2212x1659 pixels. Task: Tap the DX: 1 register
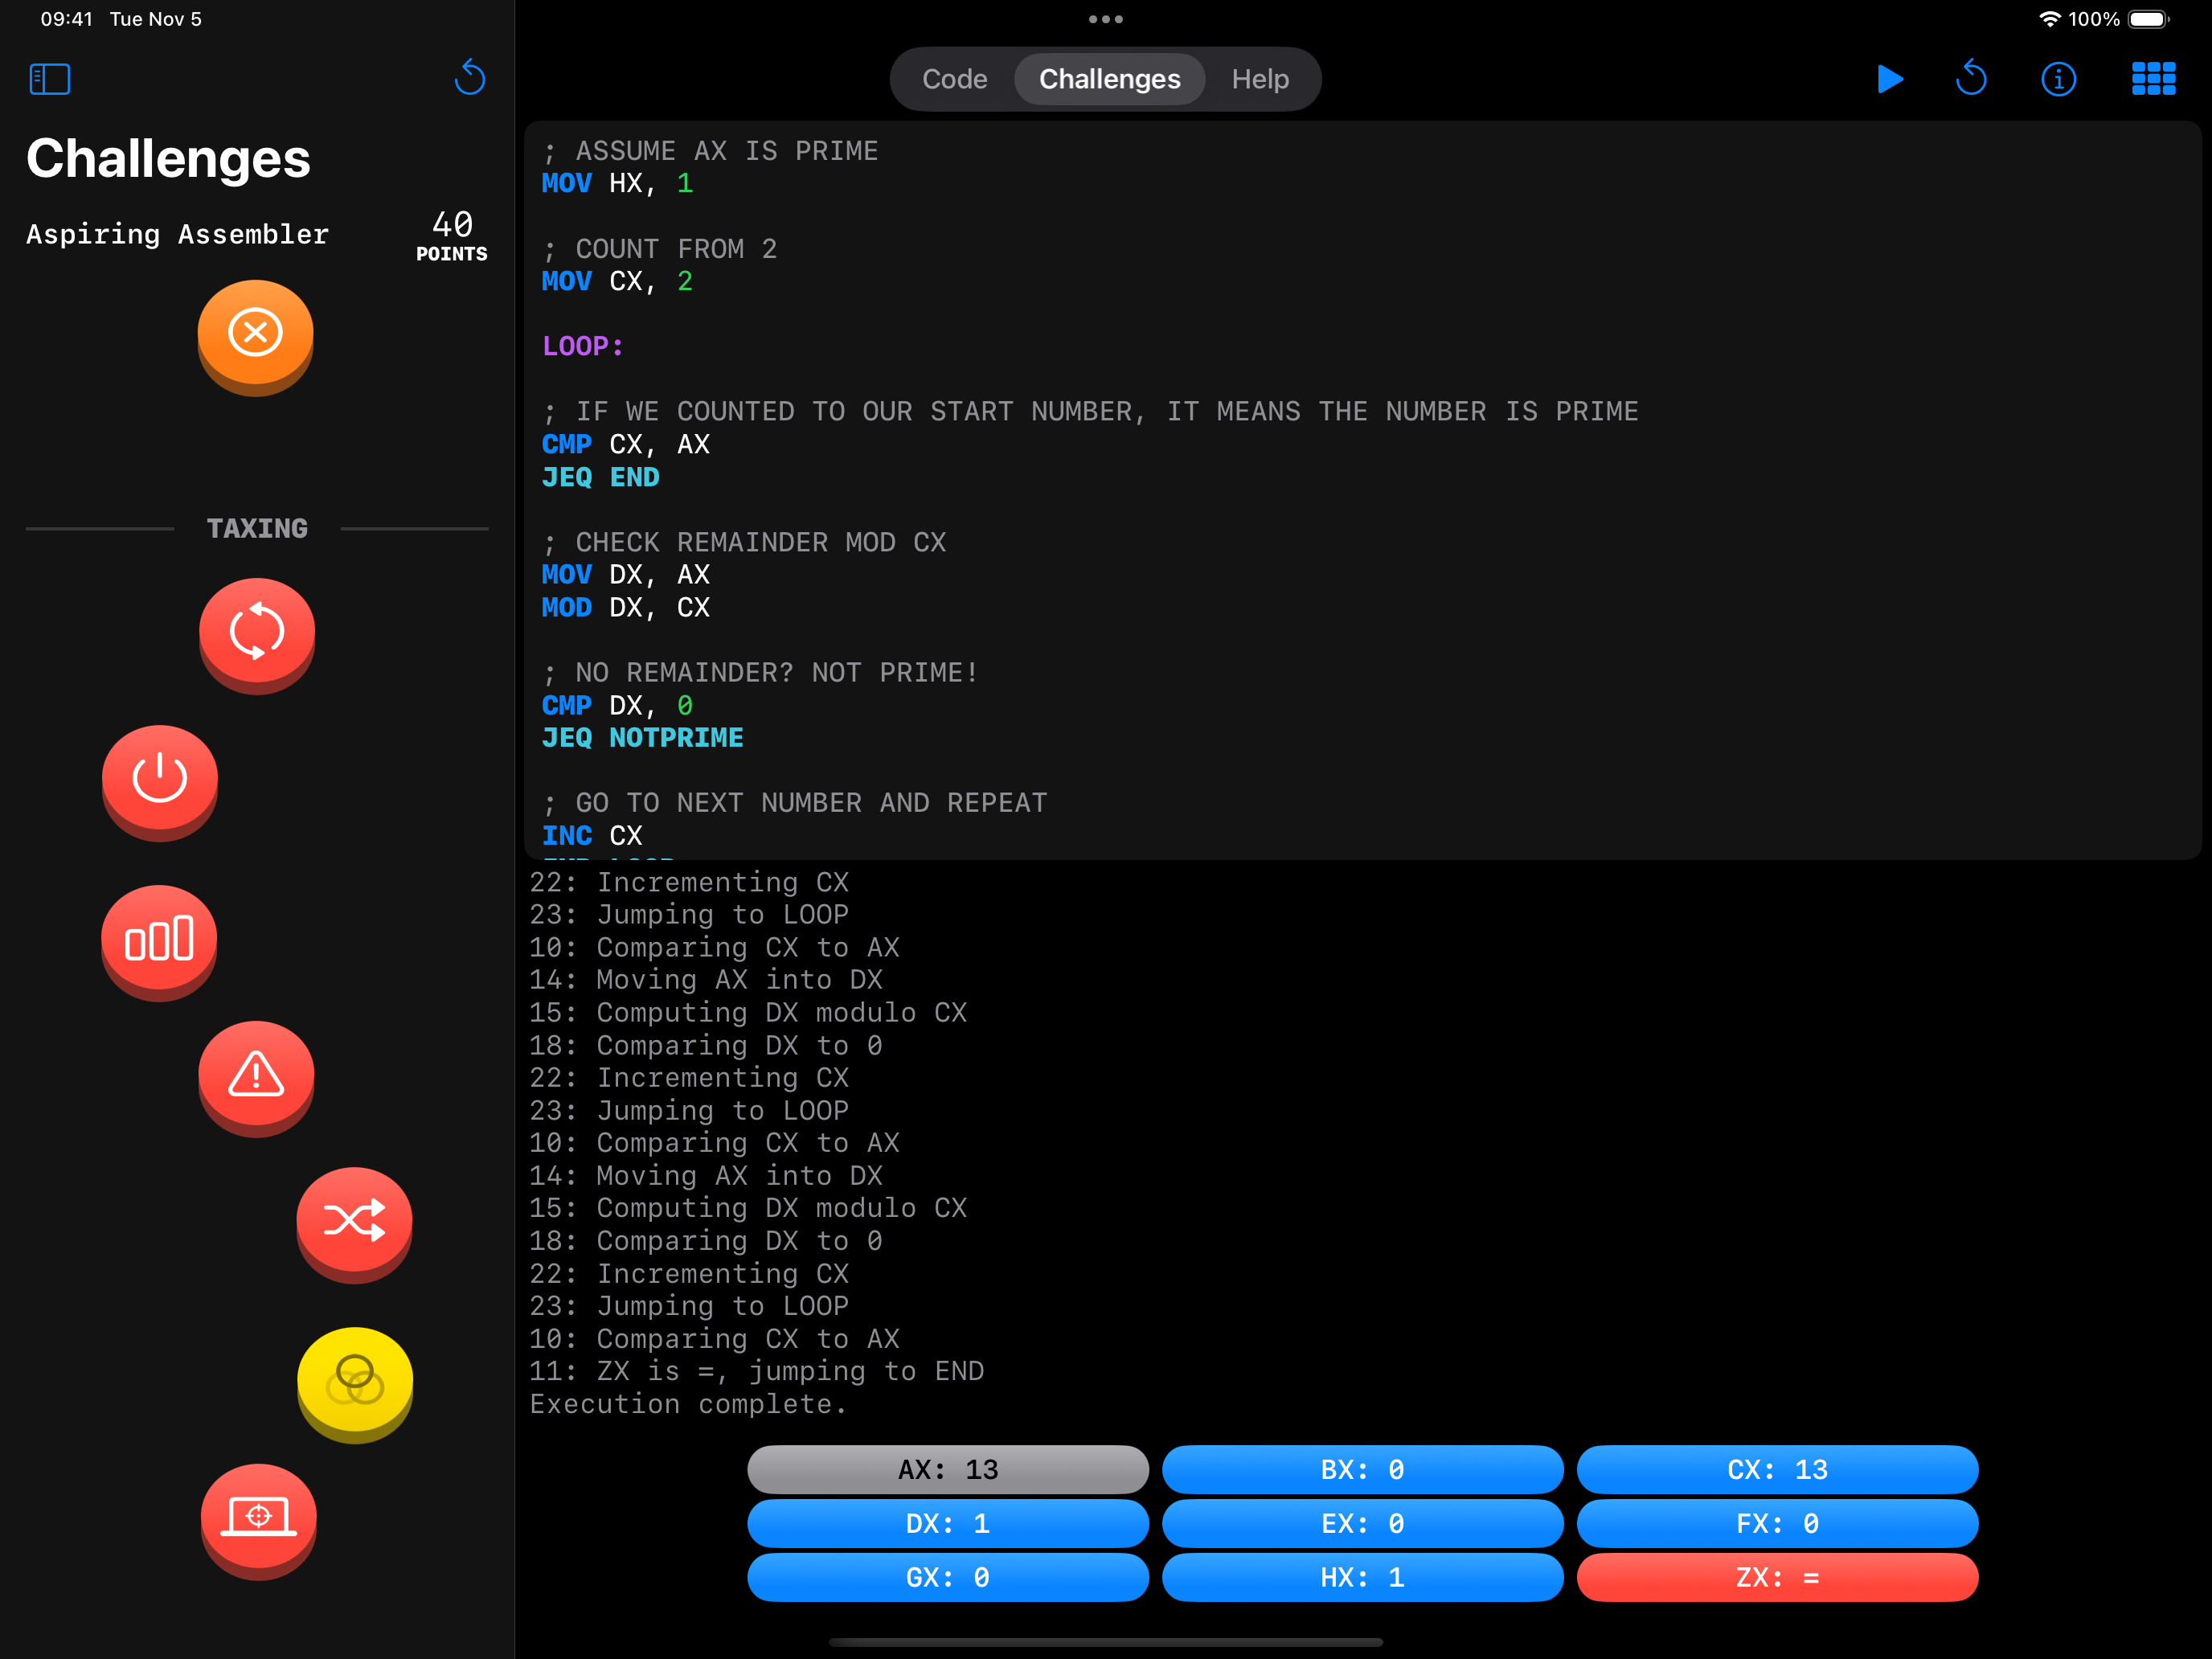click(x=947, y=1523)
